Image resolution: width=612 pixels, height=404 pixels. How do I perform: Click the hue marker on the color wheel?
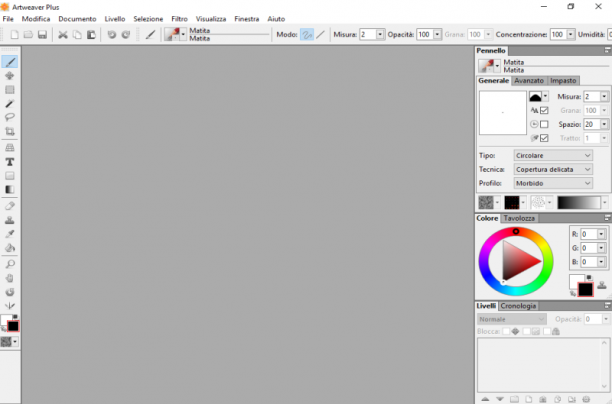[516, 231]
